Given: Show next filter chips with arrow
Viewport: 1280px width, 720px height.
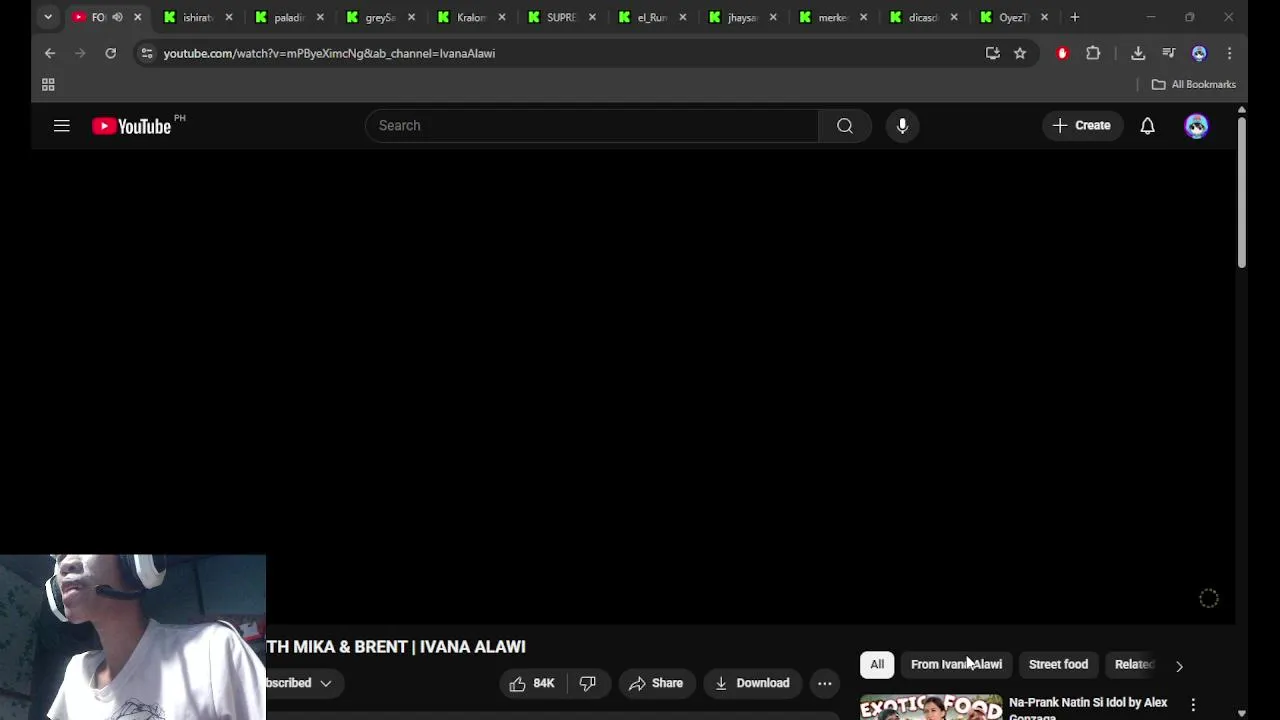Looking at the screenshot, I should point(1179,665).
